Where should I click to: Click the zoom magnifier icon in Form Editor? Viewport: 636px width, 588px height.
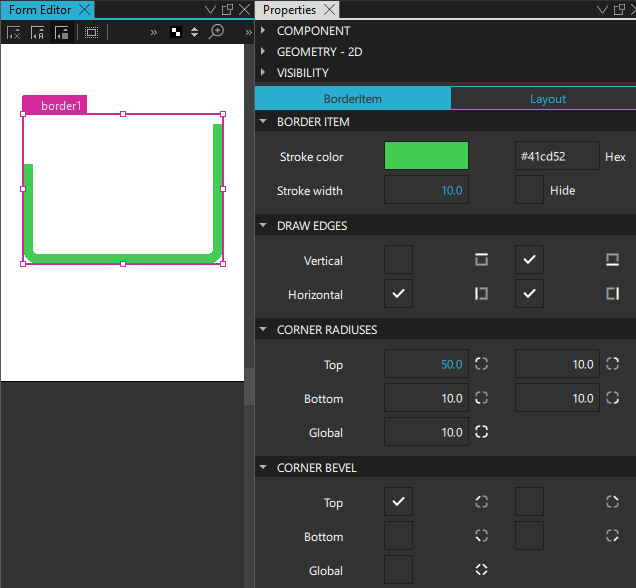click(x=216, y=32)
